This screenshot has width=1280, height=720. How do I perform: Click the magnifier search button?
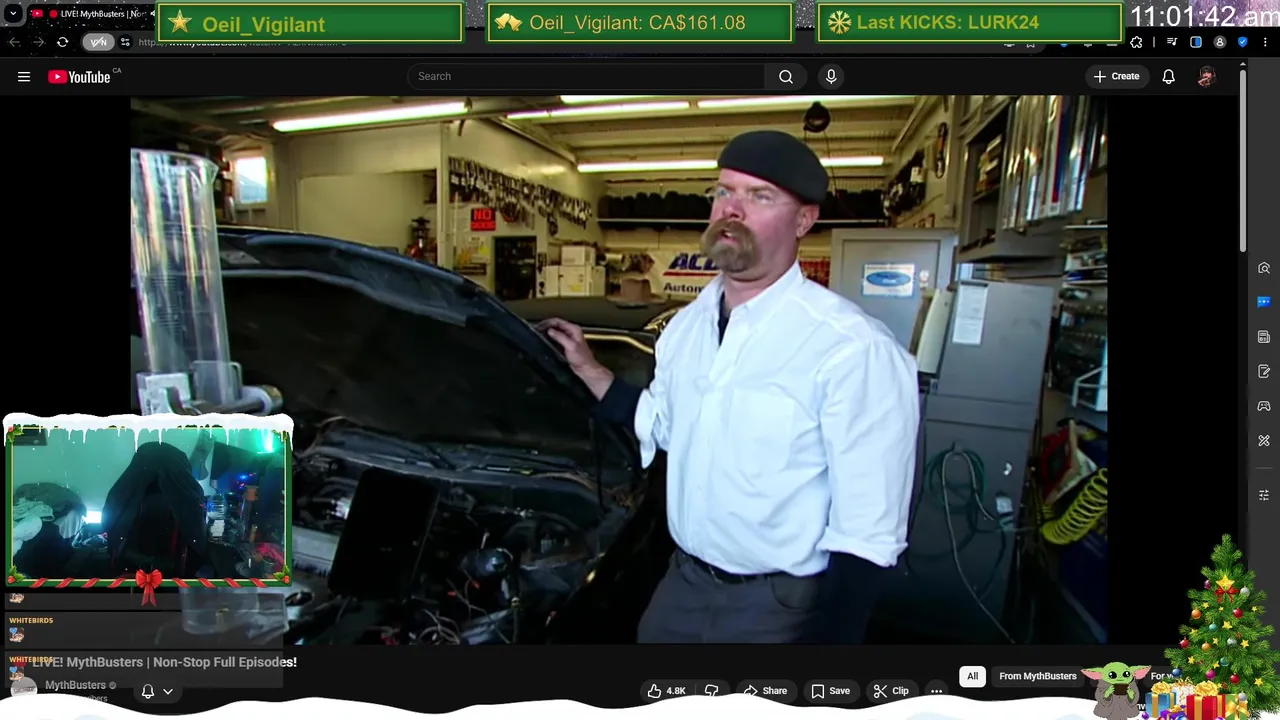pyautogui.click(x=786, y=76)
